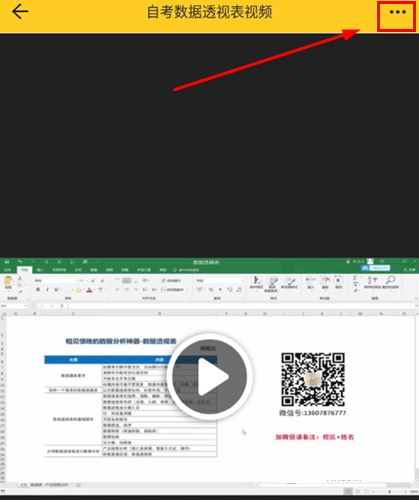This screenshot has width=419, height=500.
Task: Click the red font color button
Action: 89,290
